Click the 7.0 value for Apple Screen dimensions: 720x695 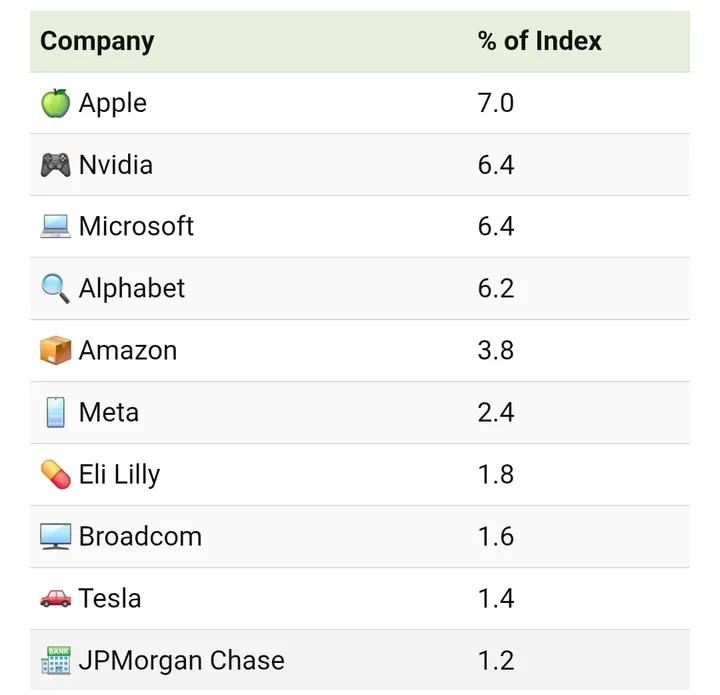(x=495, y=103)
